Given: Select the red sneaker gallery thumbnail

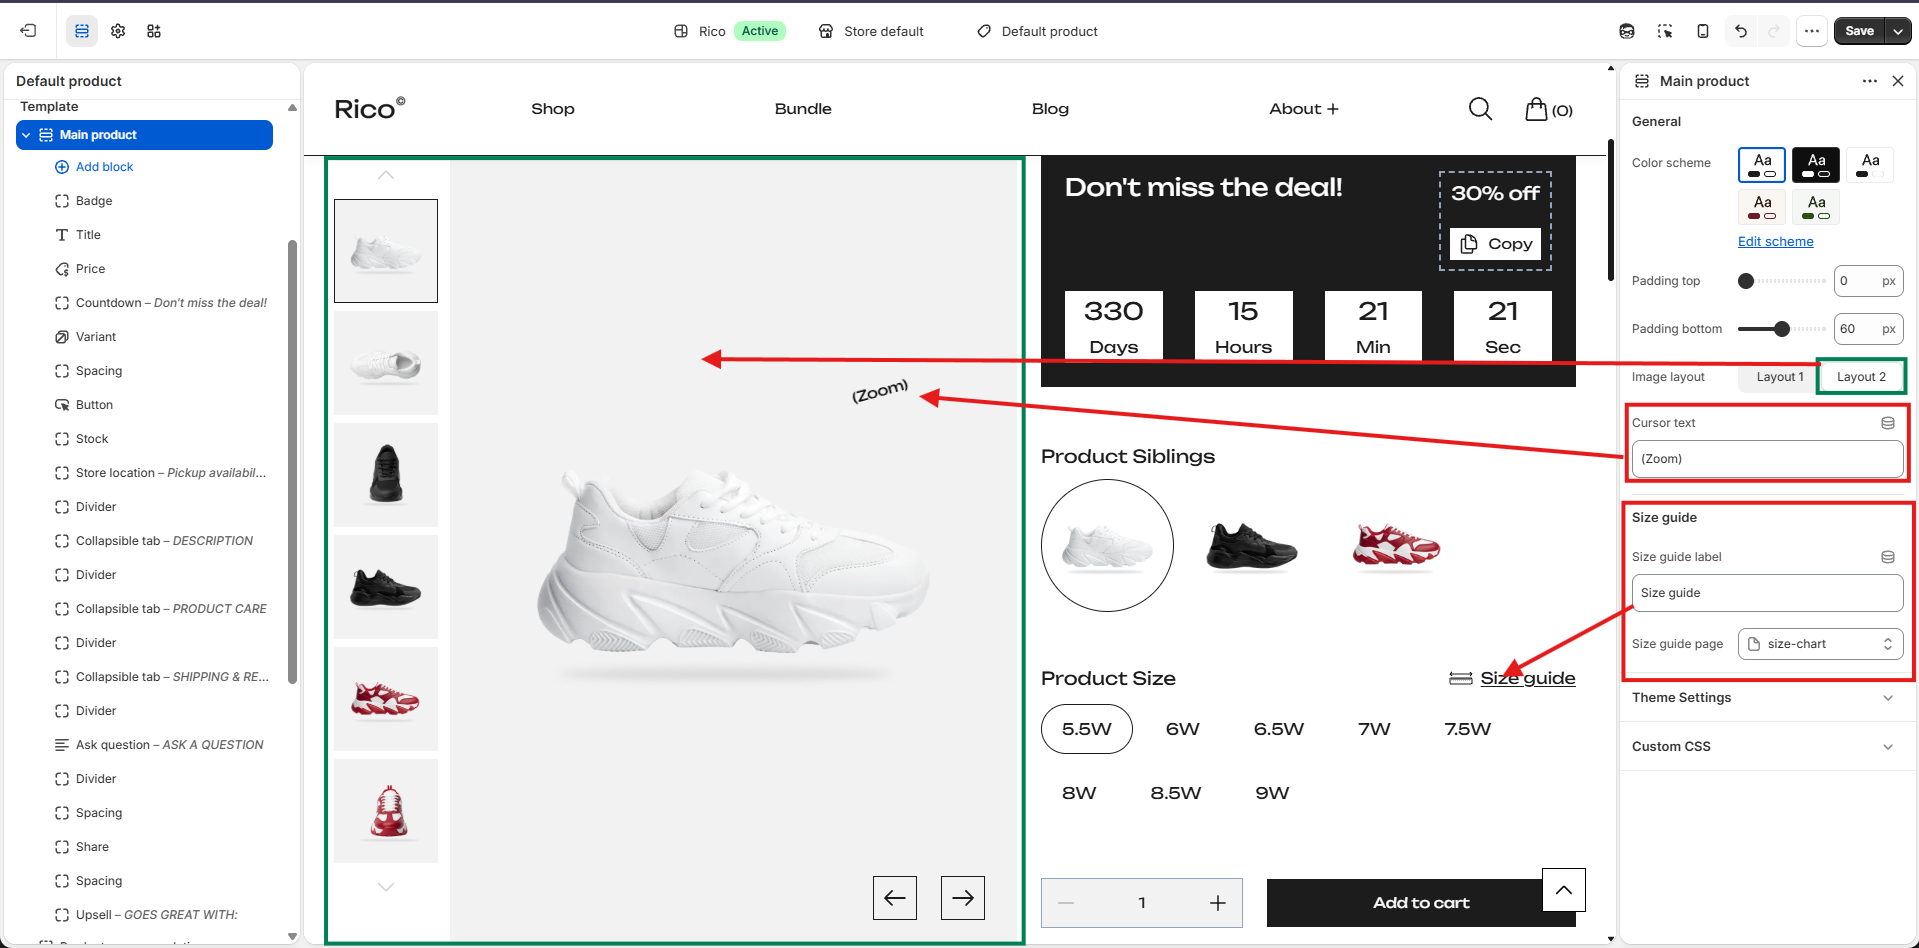Looking at the screenshot, I should 386,699.
